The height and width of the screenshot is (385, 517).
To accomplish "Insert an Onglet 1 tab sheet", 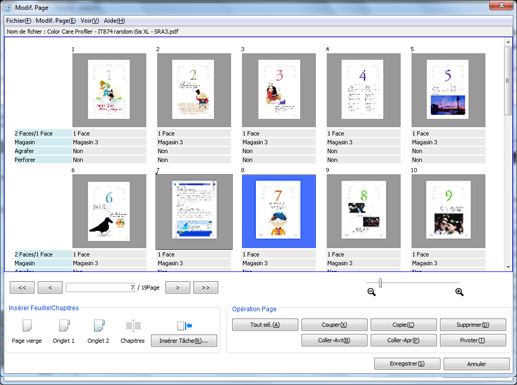I will 64,326.
